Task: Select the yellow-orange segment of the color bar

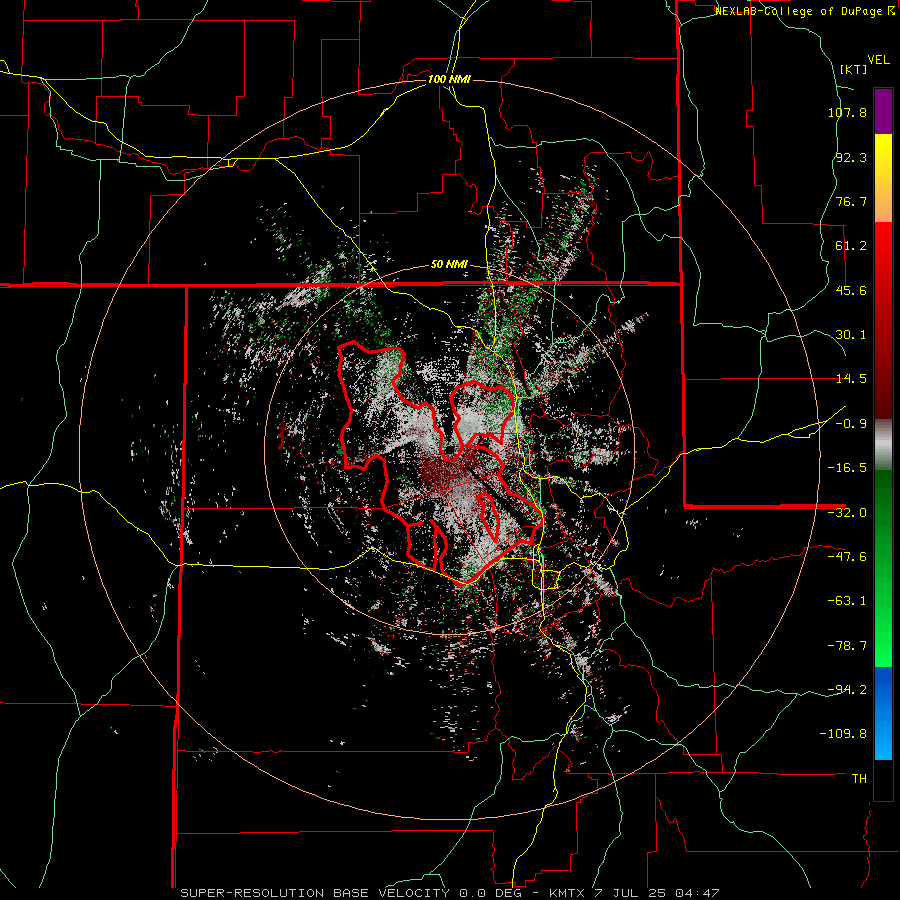Action: click(883, 178)
